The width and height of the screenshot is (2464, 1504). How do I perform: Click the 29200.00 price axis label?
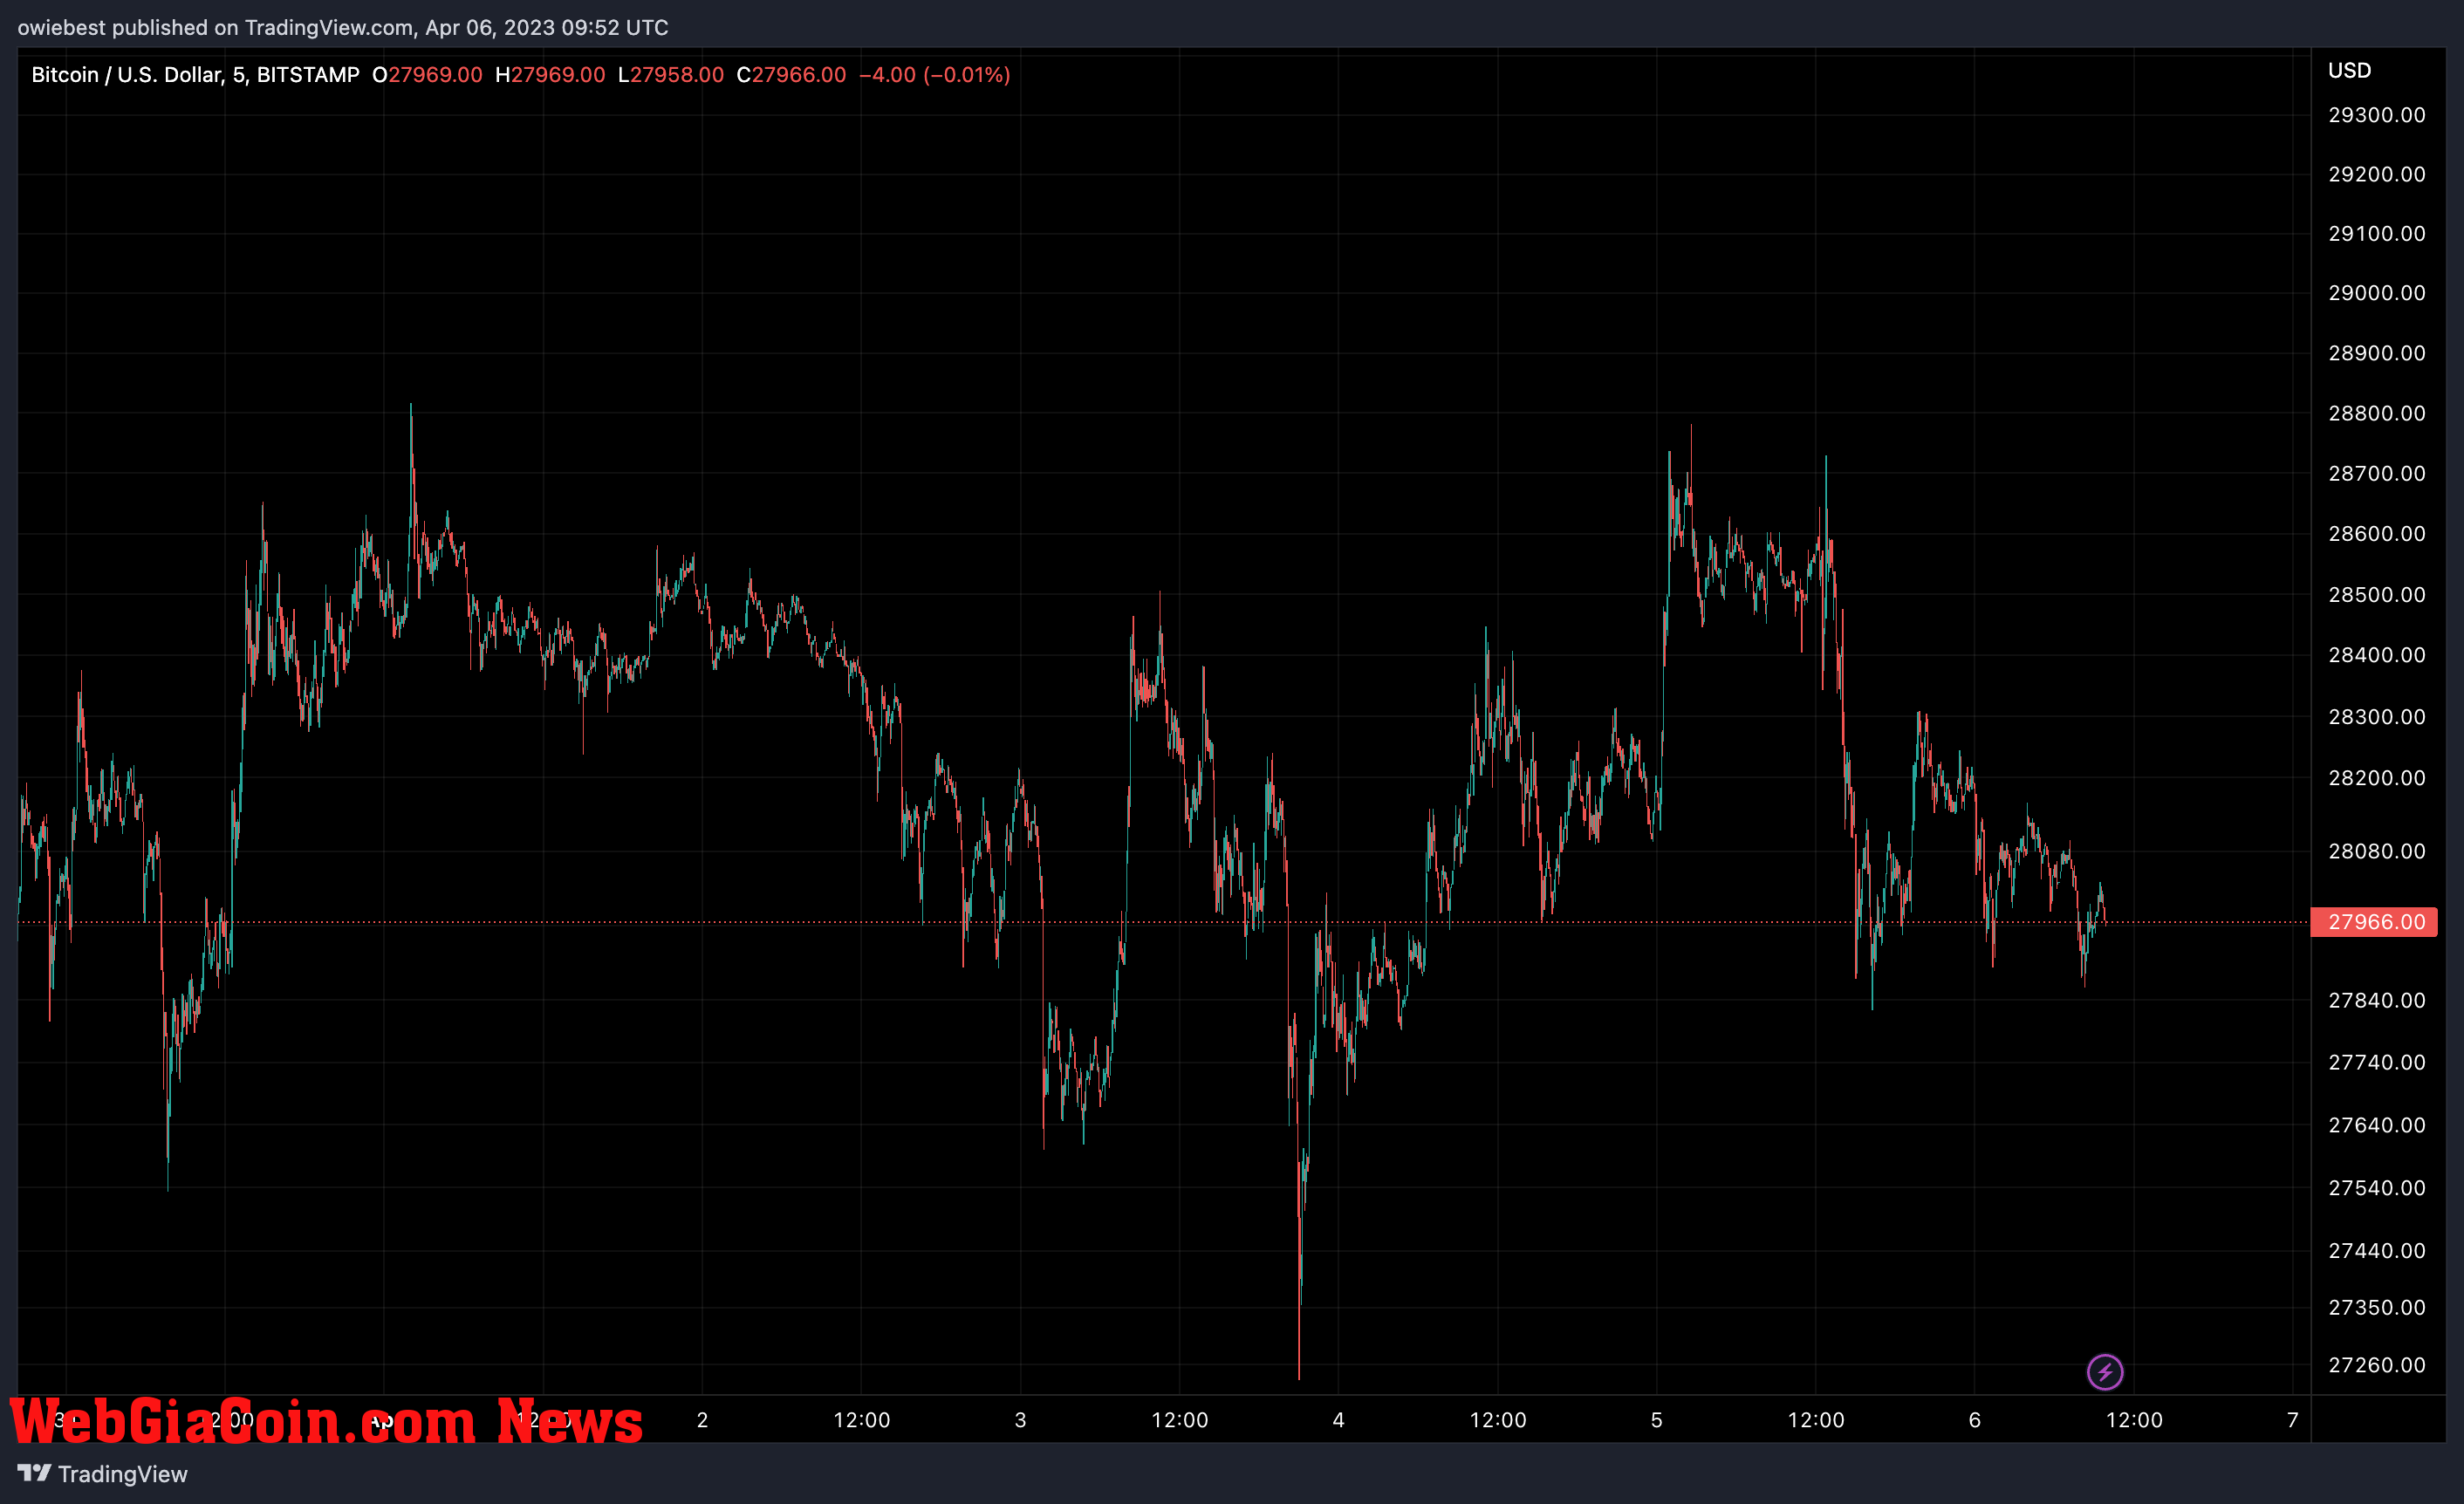click(2377, 174)
